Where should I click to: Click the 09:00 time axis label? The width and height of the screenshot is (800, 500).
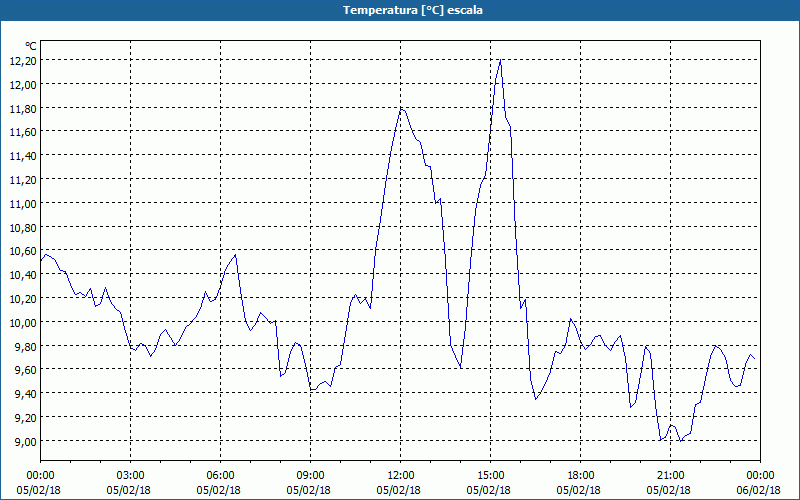[311, 476]
